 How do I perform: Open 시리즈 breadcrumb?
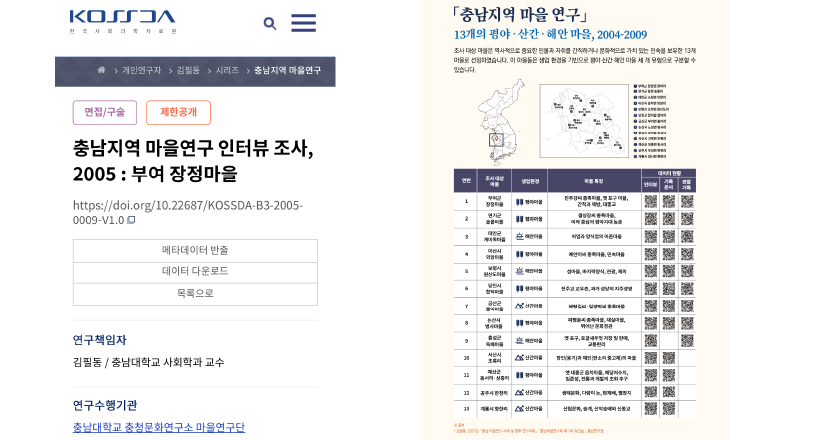[227, 70]
